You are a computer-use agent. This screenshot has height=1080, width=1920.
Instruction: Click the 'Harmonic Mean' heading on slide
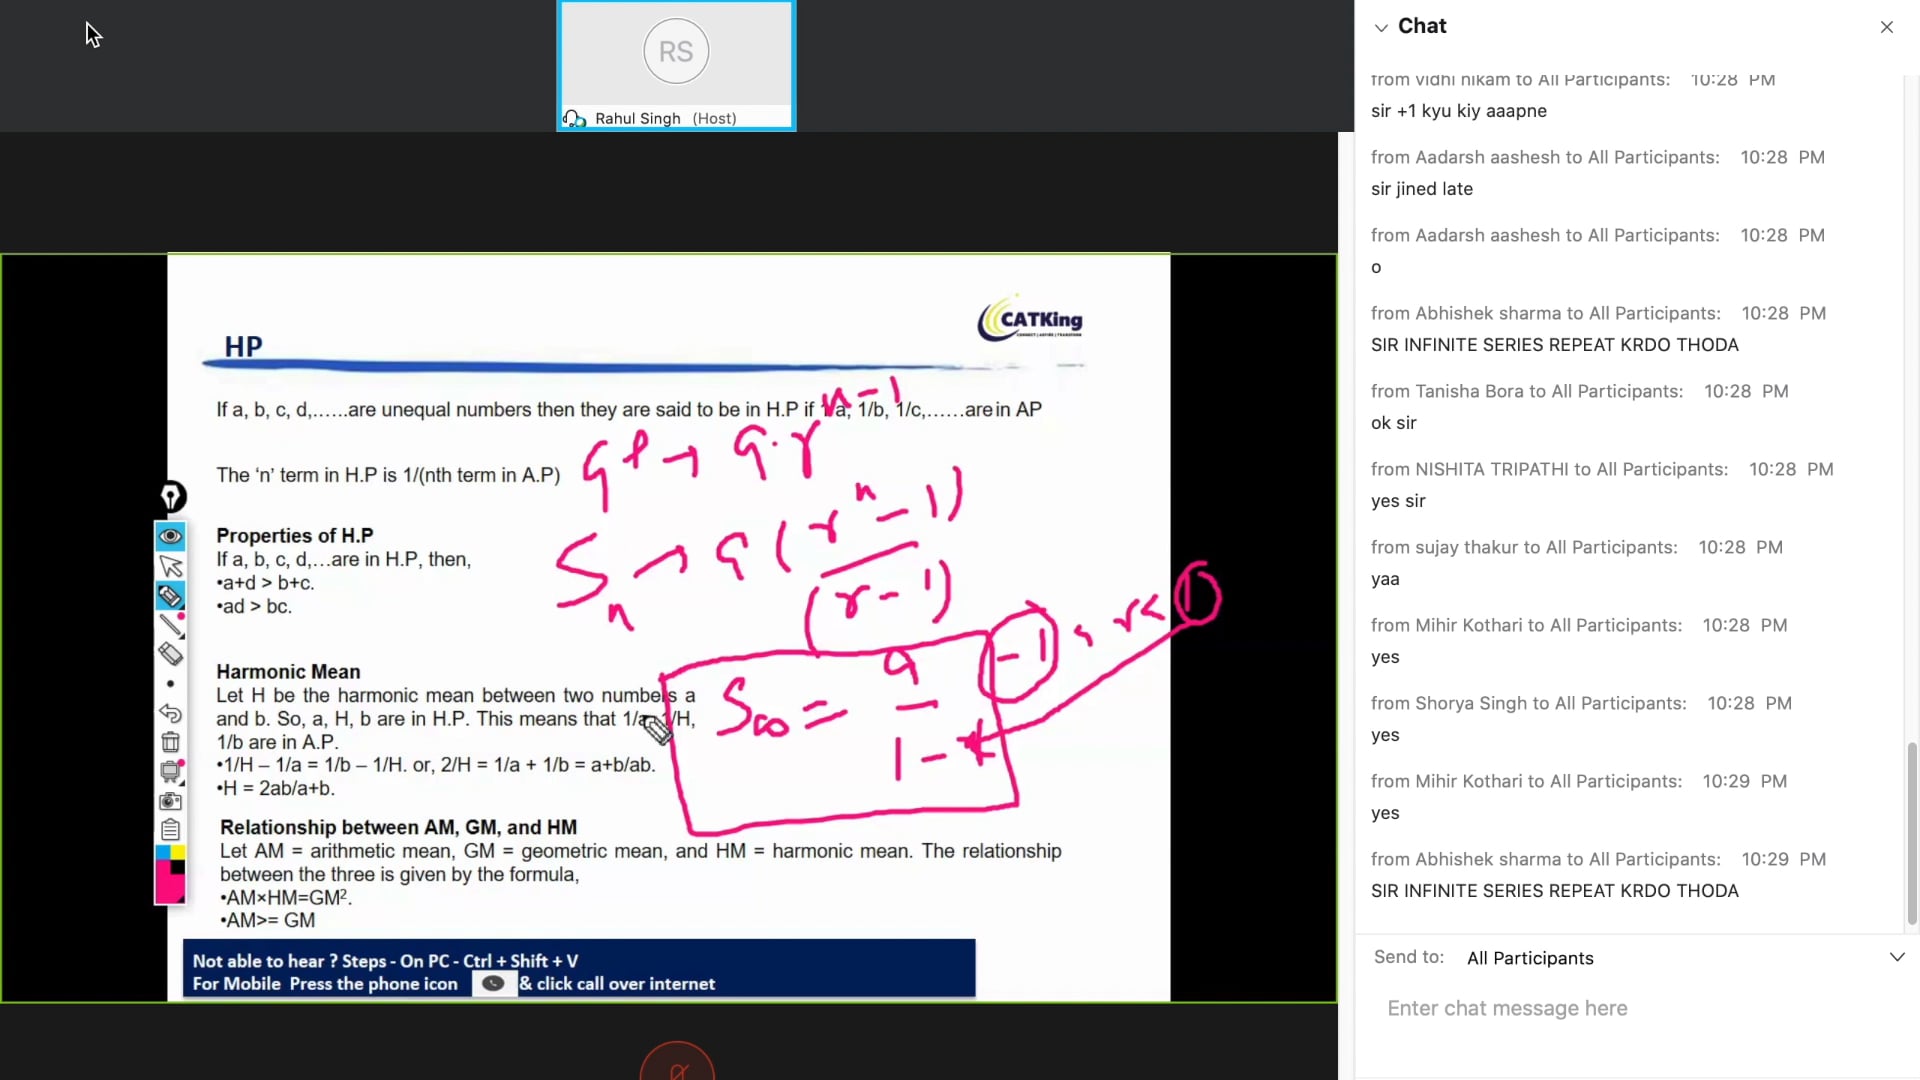[288, 672]
